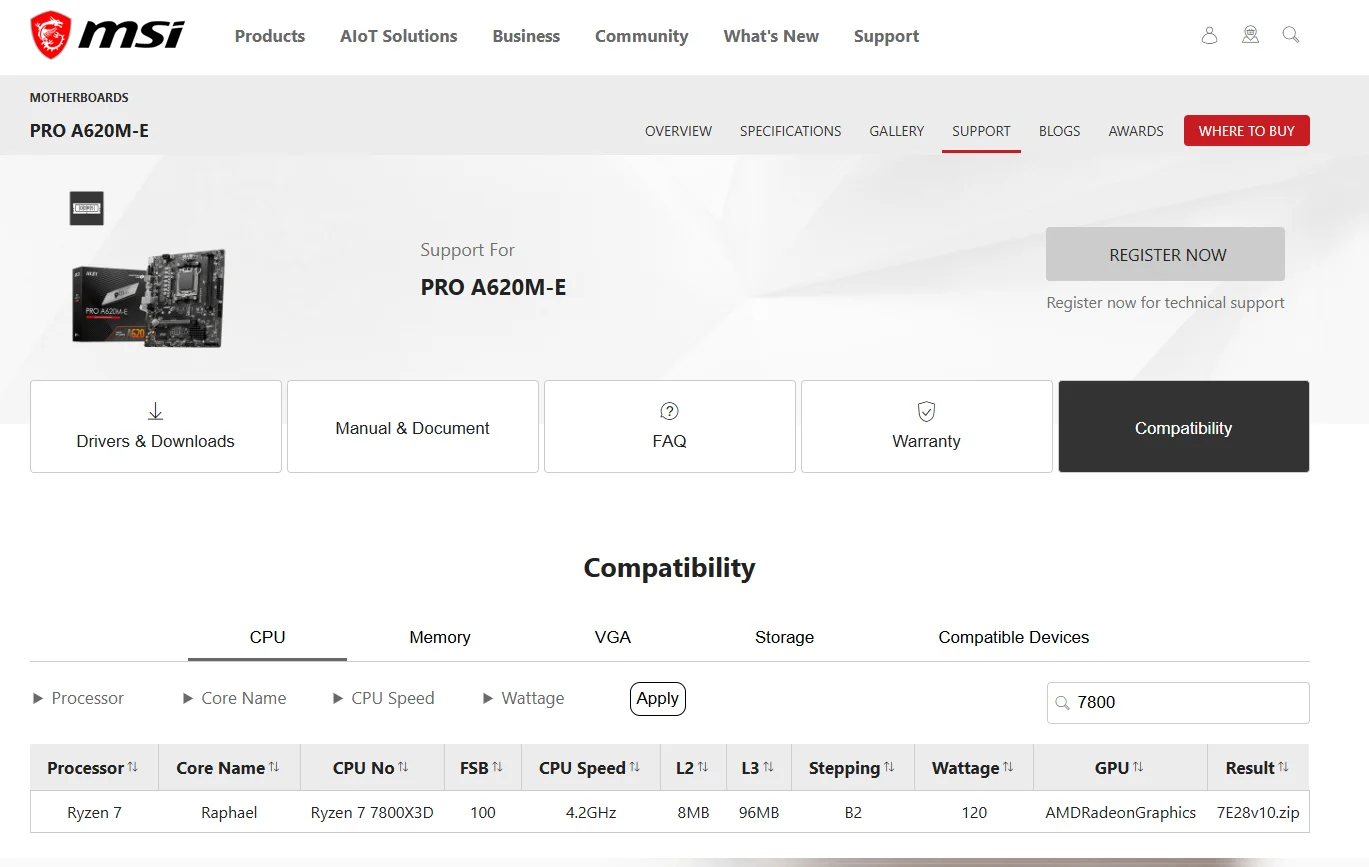The width and height of the screenshot is (1369, 867).
Task: Expand the Core Name filter
Action: point(234,698)
